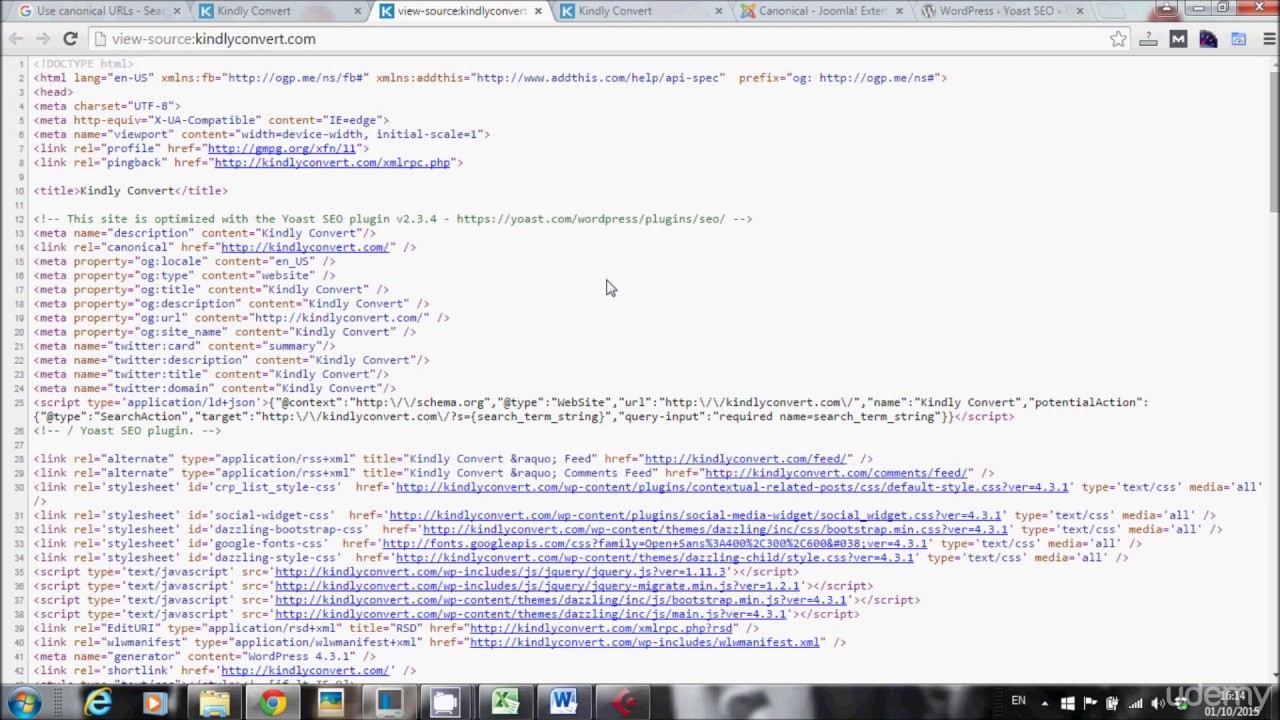Click the network signal tray icon

pos(1134,703)
